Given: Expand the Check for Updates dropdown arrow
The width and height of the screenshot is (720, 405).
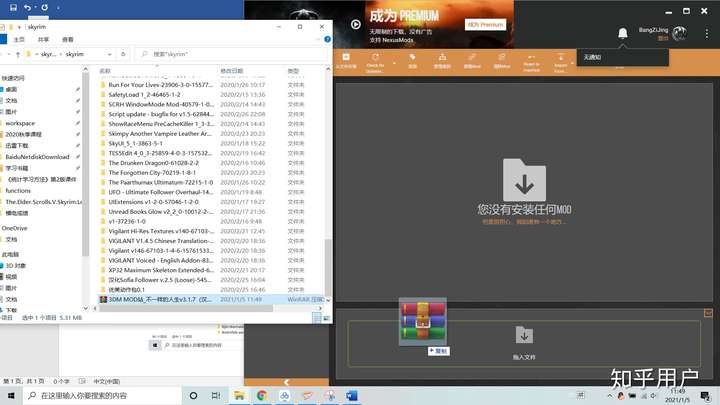Looking at the screenshot, I should tap(394, 63).
